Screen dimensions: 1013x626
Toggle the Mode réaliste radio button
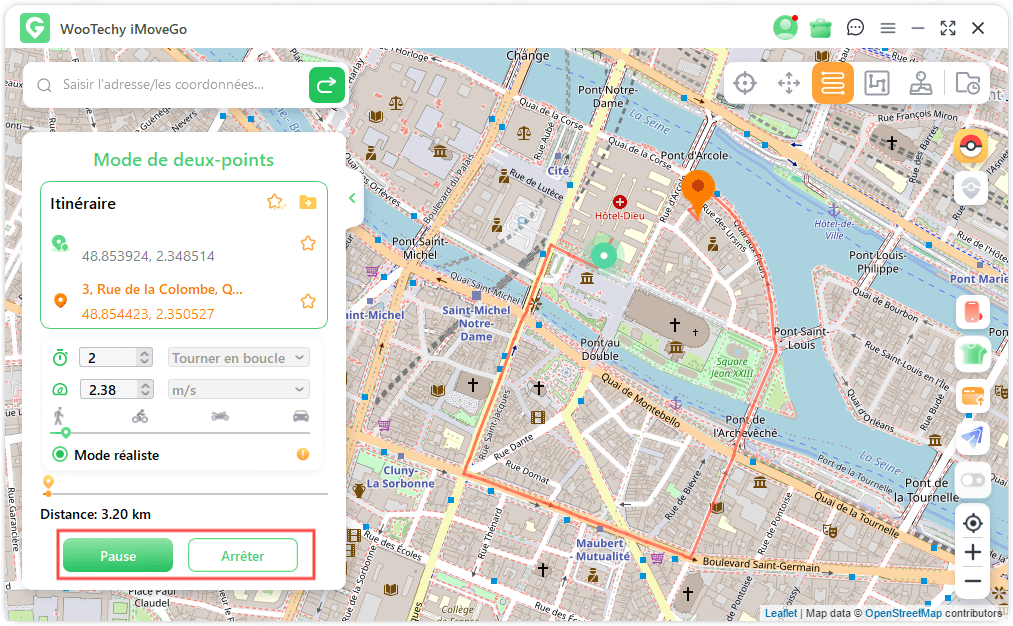tap(60, 455)
